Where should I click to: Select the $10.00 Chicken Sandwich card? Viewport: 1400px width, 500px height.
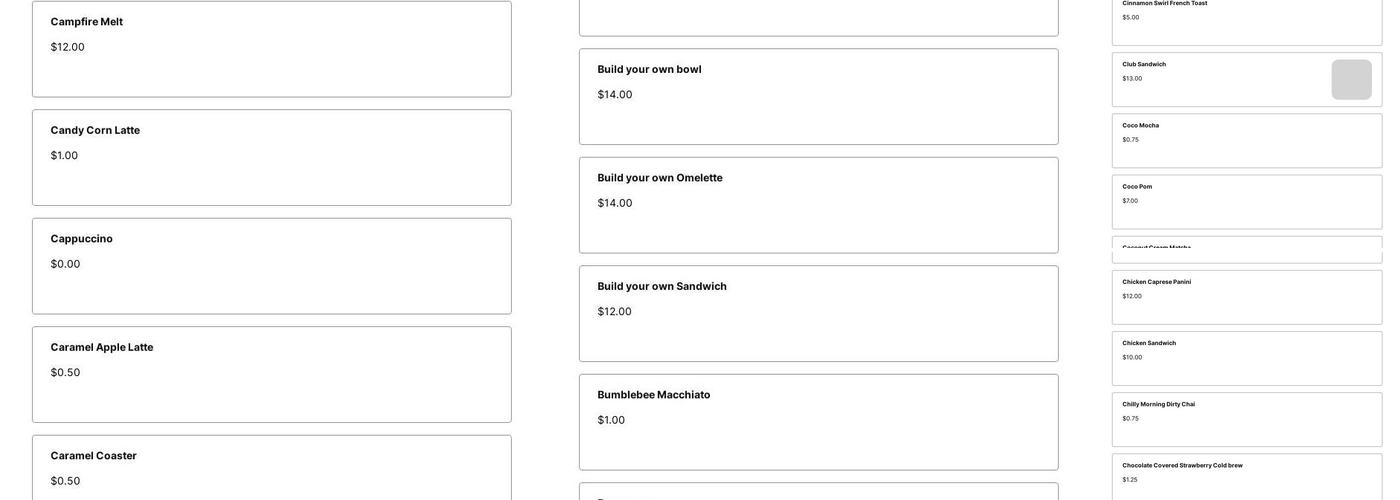click(x=1246, y=358)
